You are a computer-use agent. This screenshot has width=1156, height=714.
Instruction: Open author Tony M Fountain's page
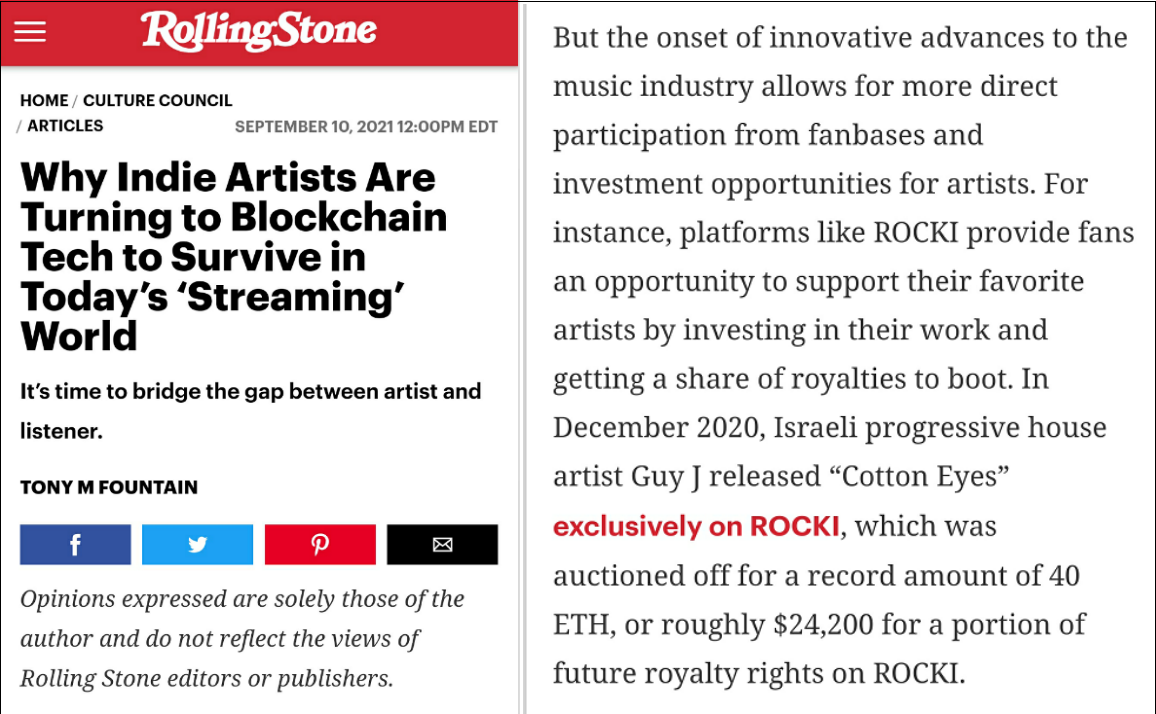point(109,487)
